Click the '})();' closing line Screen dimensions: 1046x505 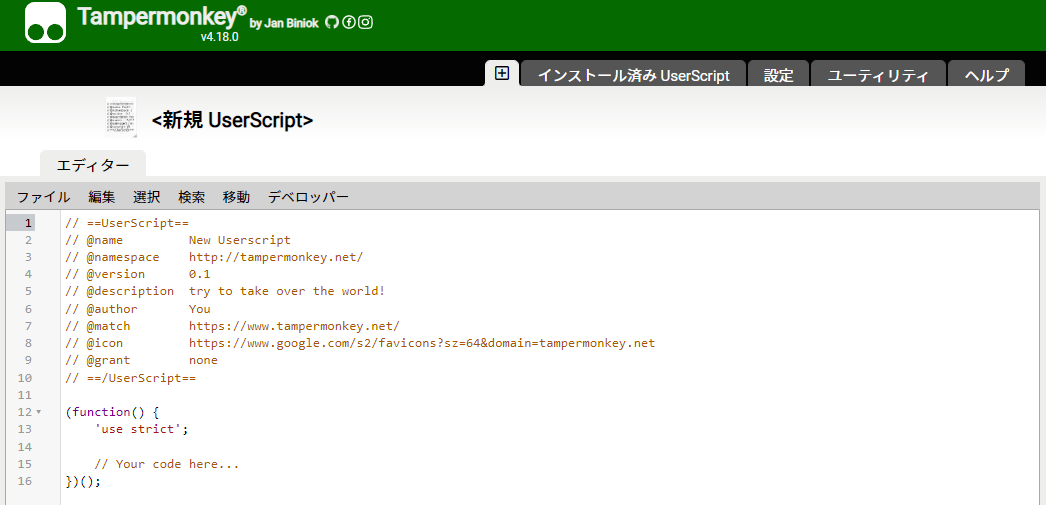83,481
